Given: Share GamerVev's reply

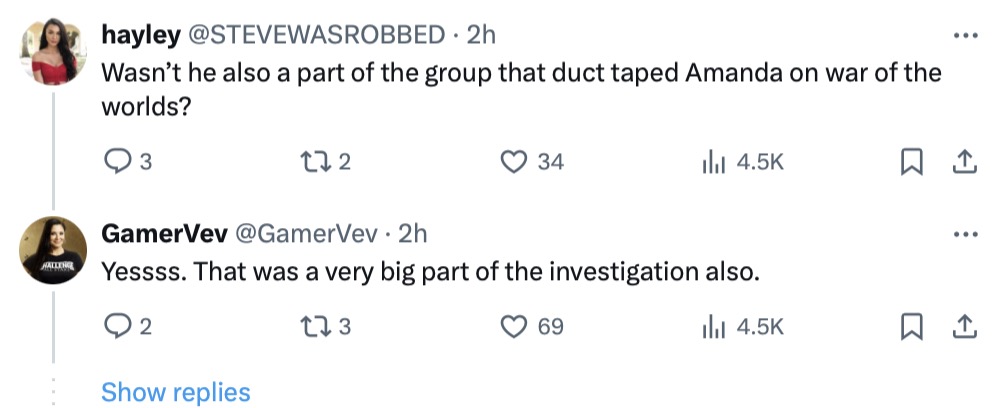Looking at the screenshot, I should coord(965,326).
